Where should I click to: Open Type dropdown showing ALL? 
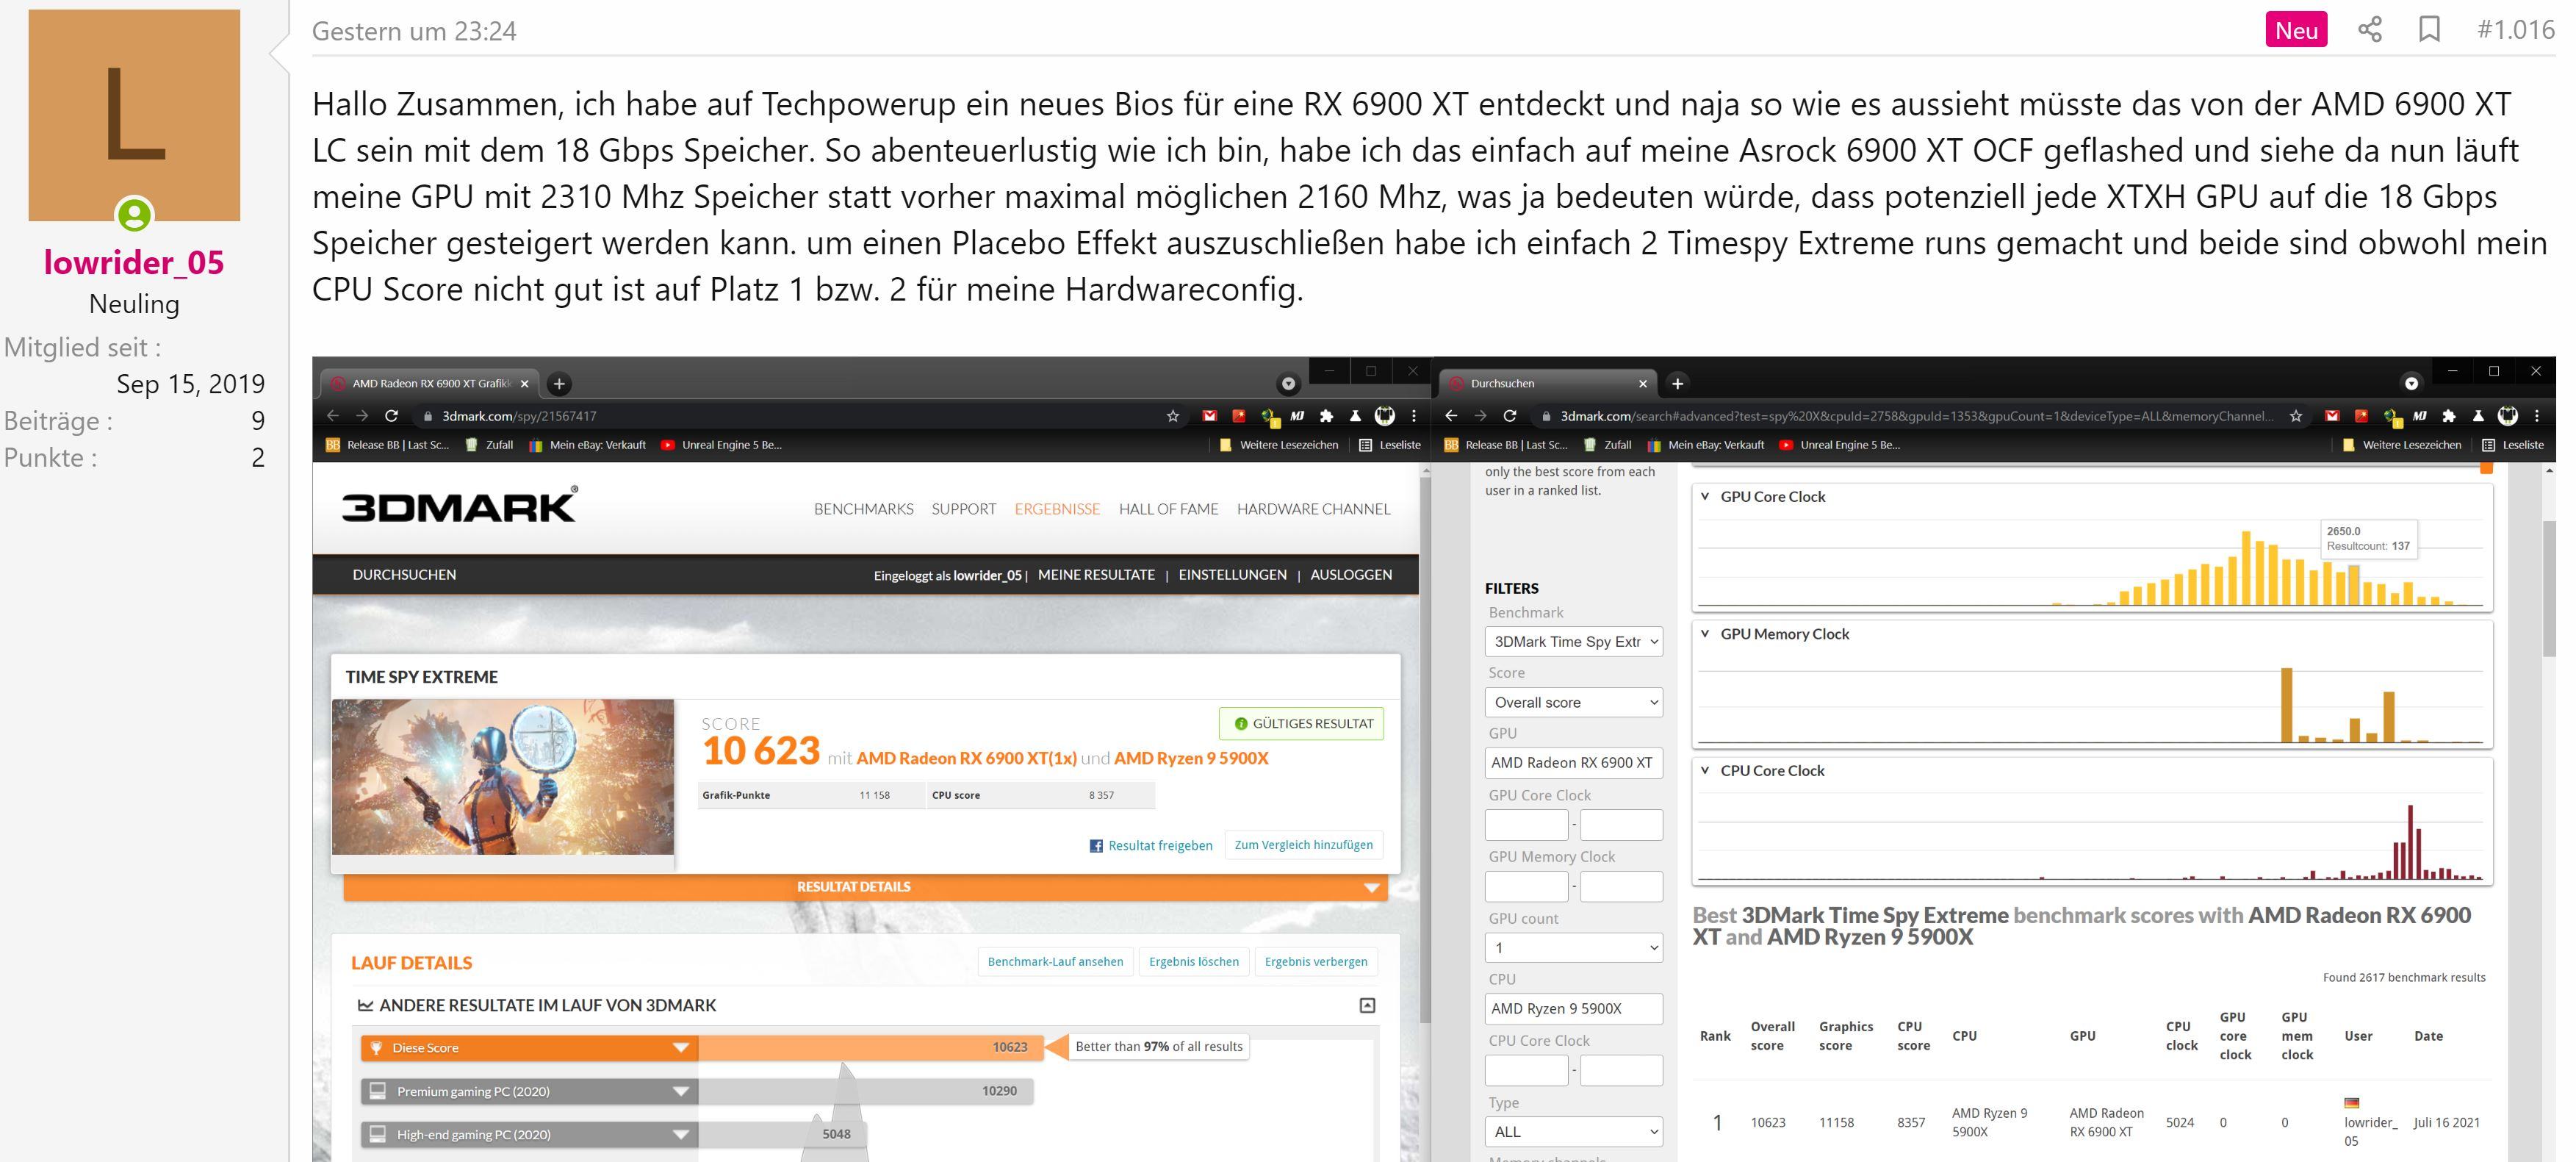1573,1132
